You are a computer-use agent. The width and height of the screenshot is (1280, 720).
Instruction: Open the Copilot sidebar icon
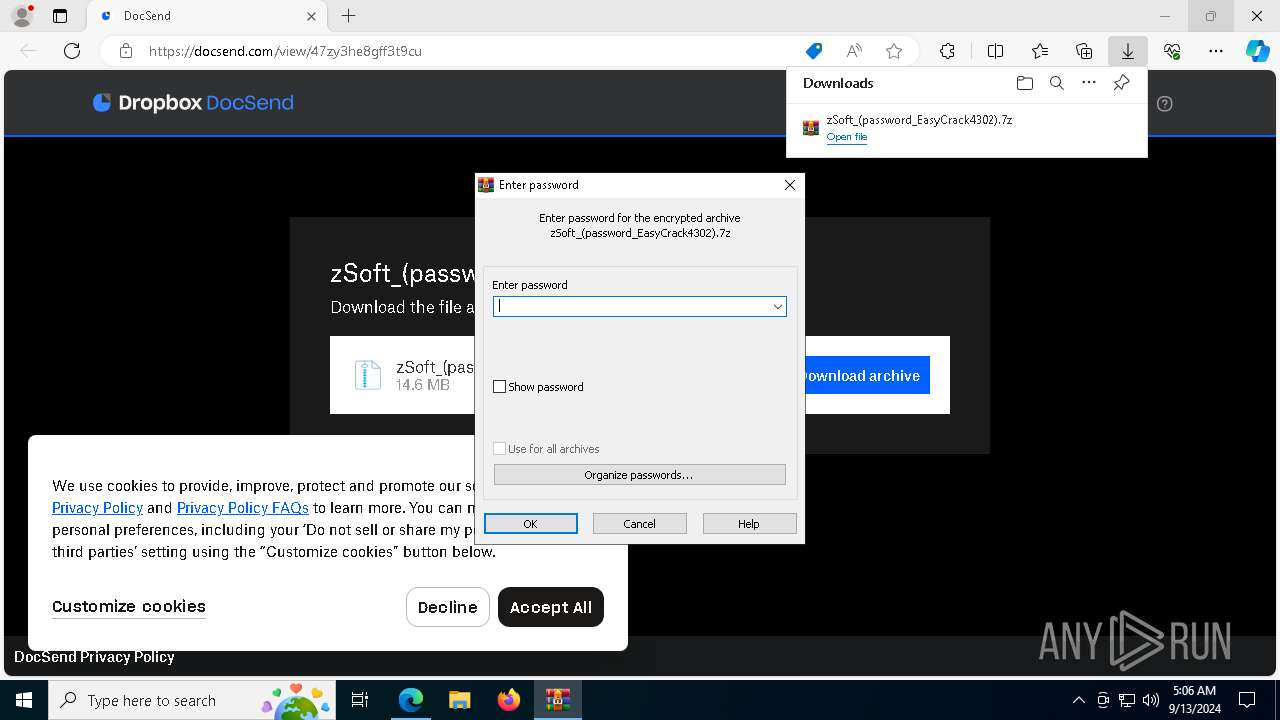tap(1258, 51)
